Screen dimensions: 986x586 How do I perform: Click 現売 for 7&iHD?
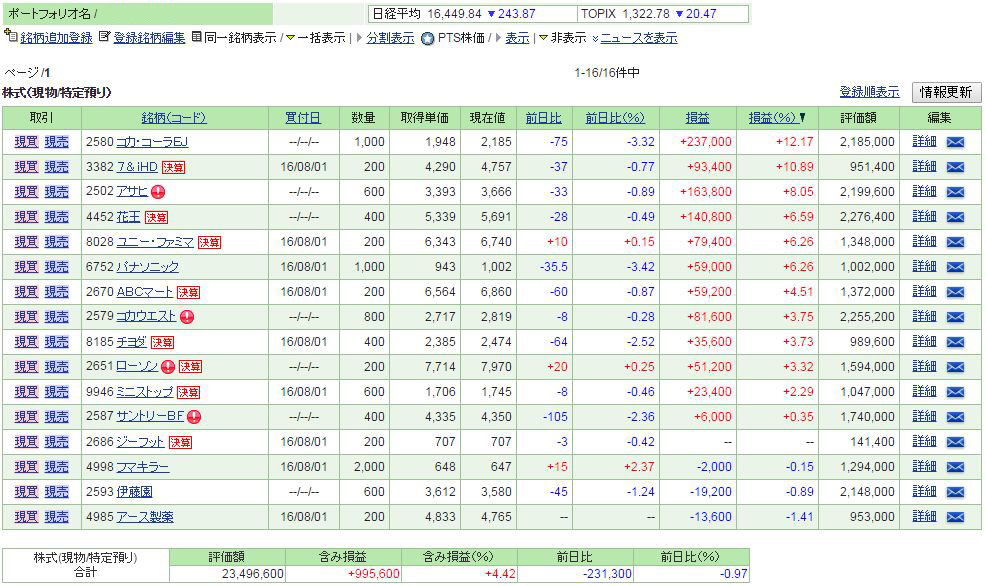pos(57,167)
